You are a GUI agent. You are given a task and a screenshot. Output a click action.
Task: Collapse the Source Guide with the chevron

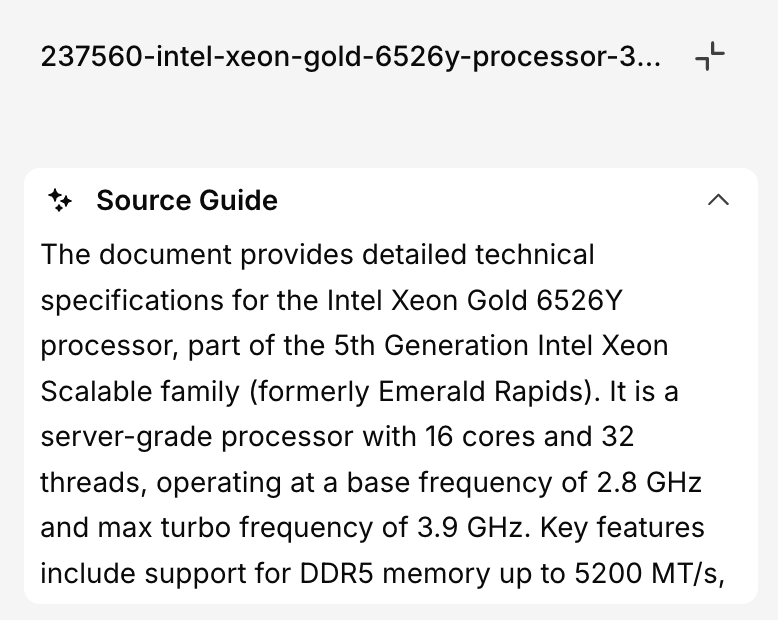pyautogui.click(x=718, y=200)
